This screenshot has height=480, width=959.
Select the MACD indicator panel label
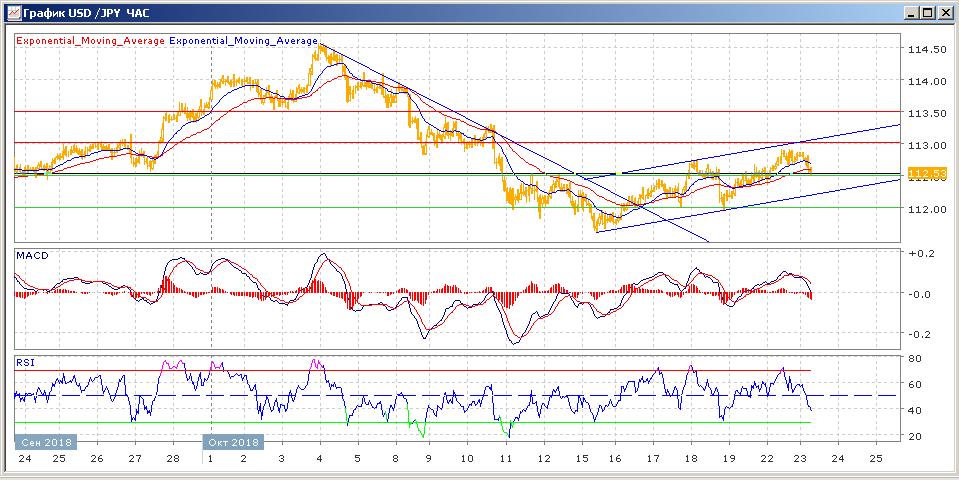click(x=33, y=256)
